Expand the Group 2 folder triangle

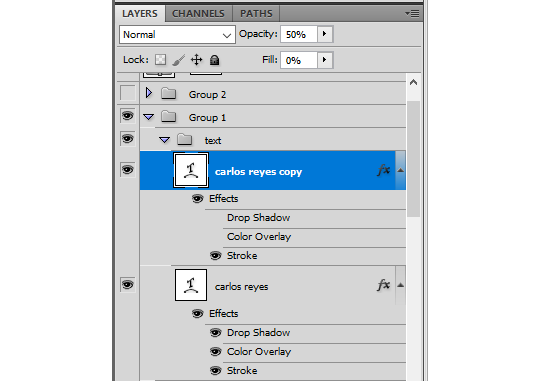pyautogui.click(x=149, y=93)
